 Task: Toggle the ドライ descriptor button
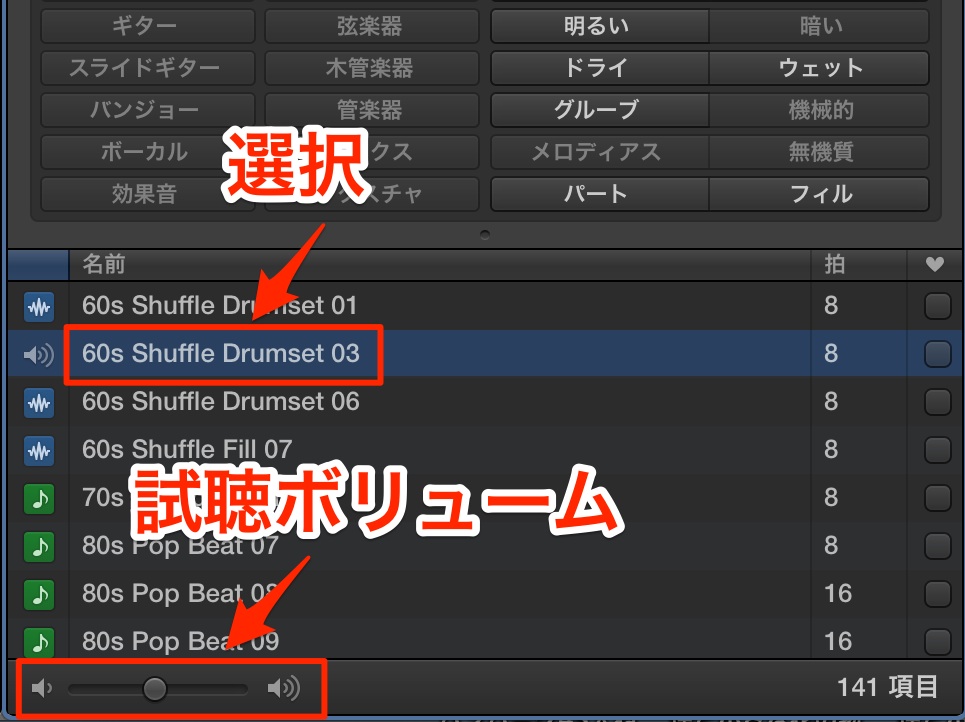pyautogui.click(x=599, y=68)
